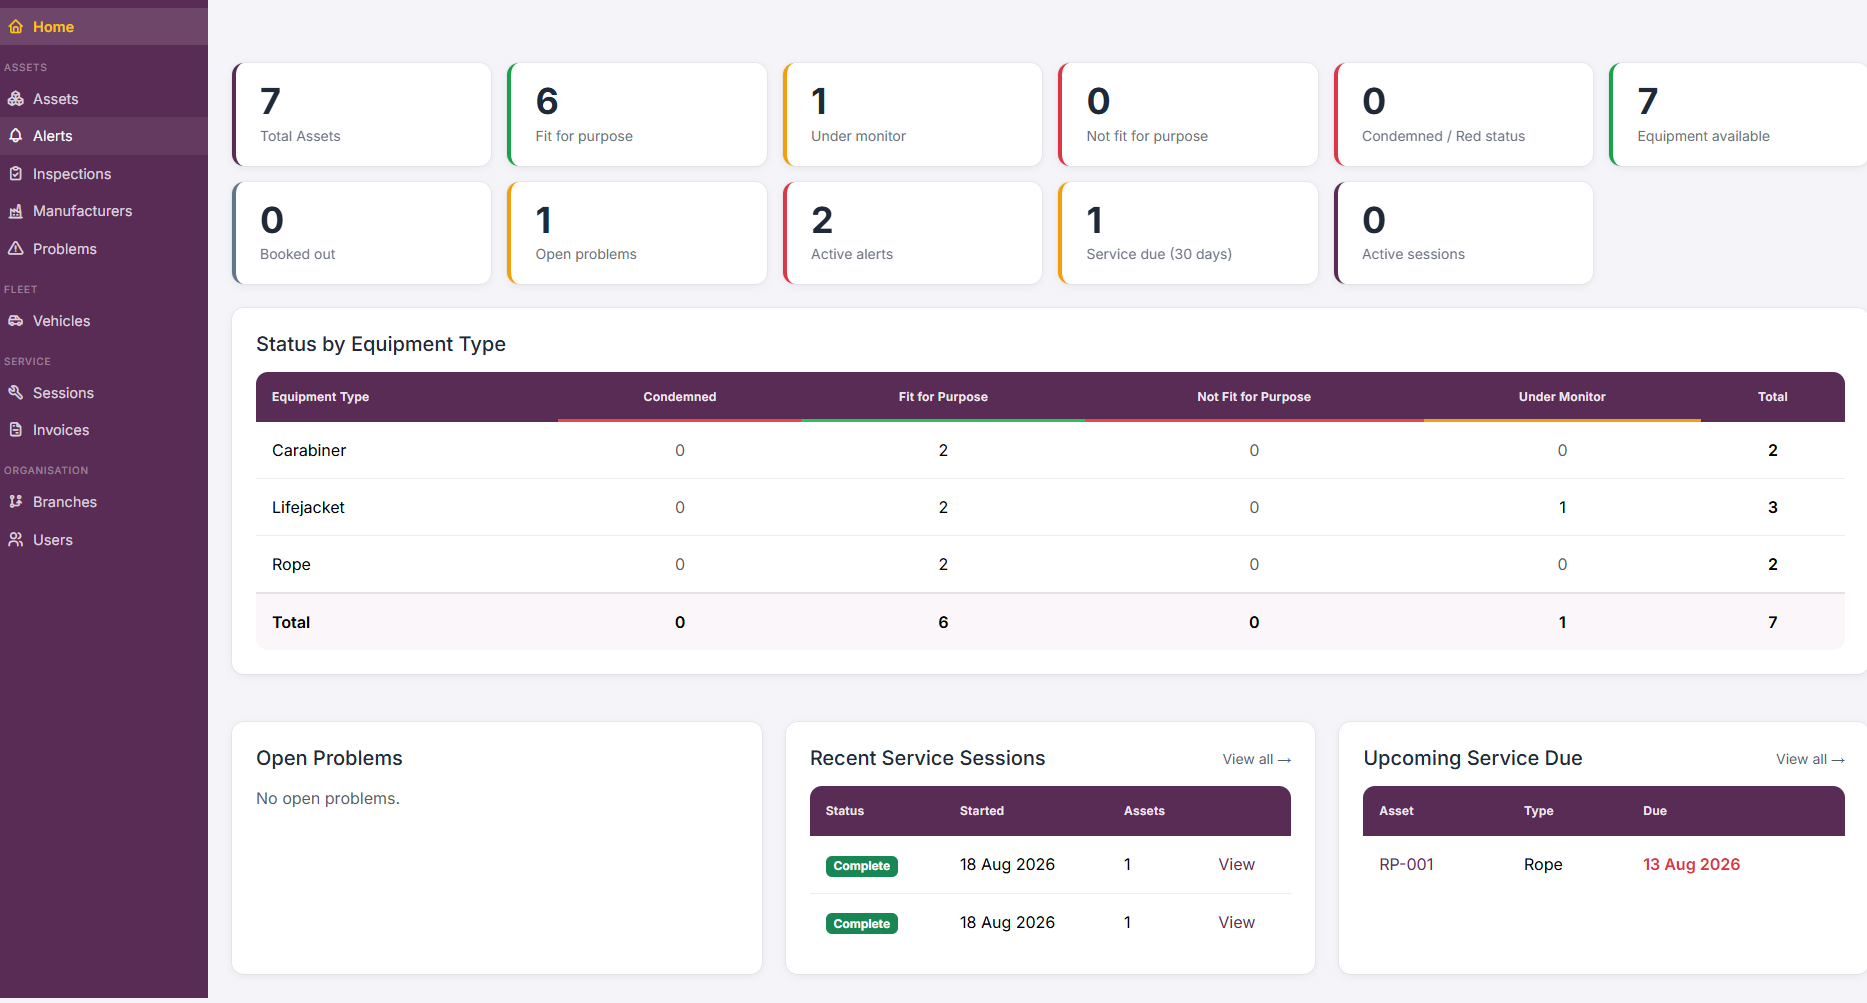1867x1003 pixels.
Task: Select the Sessions wrench icon
Action: click(16, 393)
